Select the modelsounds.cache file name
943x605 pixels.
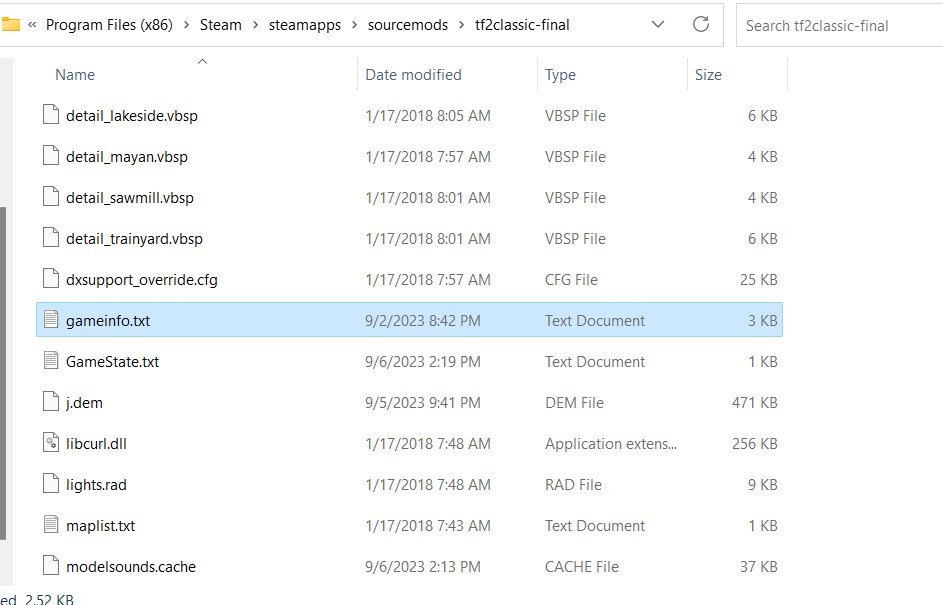[x=131, y=567]
